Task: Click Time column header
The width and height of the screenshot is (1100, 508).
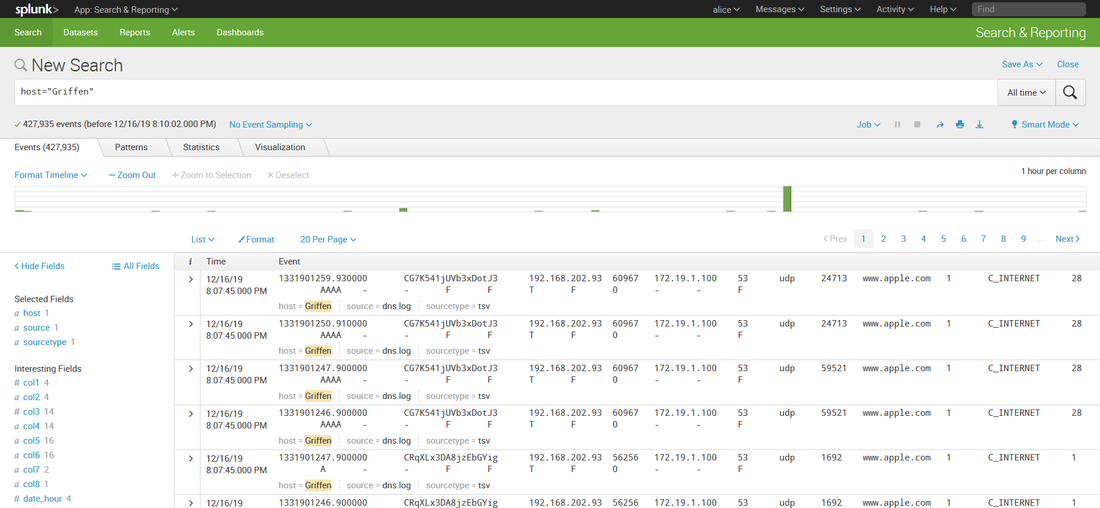Action: [x=216, y=262]
